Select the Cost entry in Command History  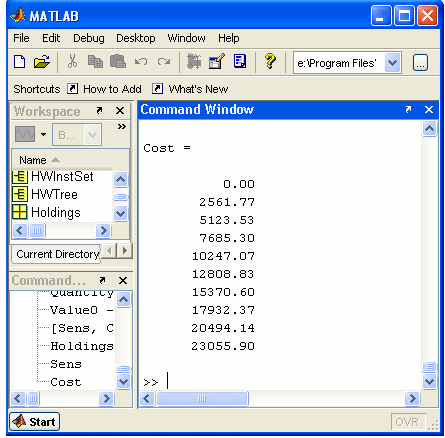coord(66,382)
